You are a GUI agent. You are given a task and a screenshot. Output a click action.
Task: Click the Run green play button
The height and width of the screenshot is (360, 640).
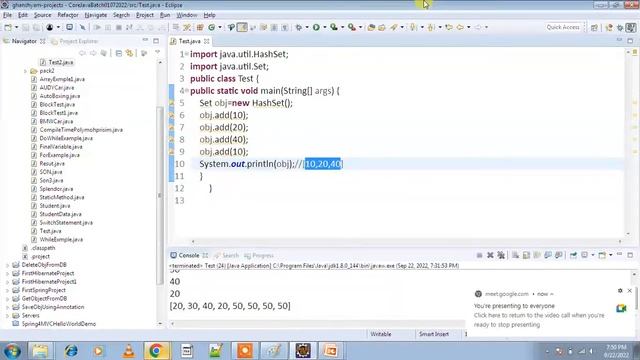(x=316, y=27)
